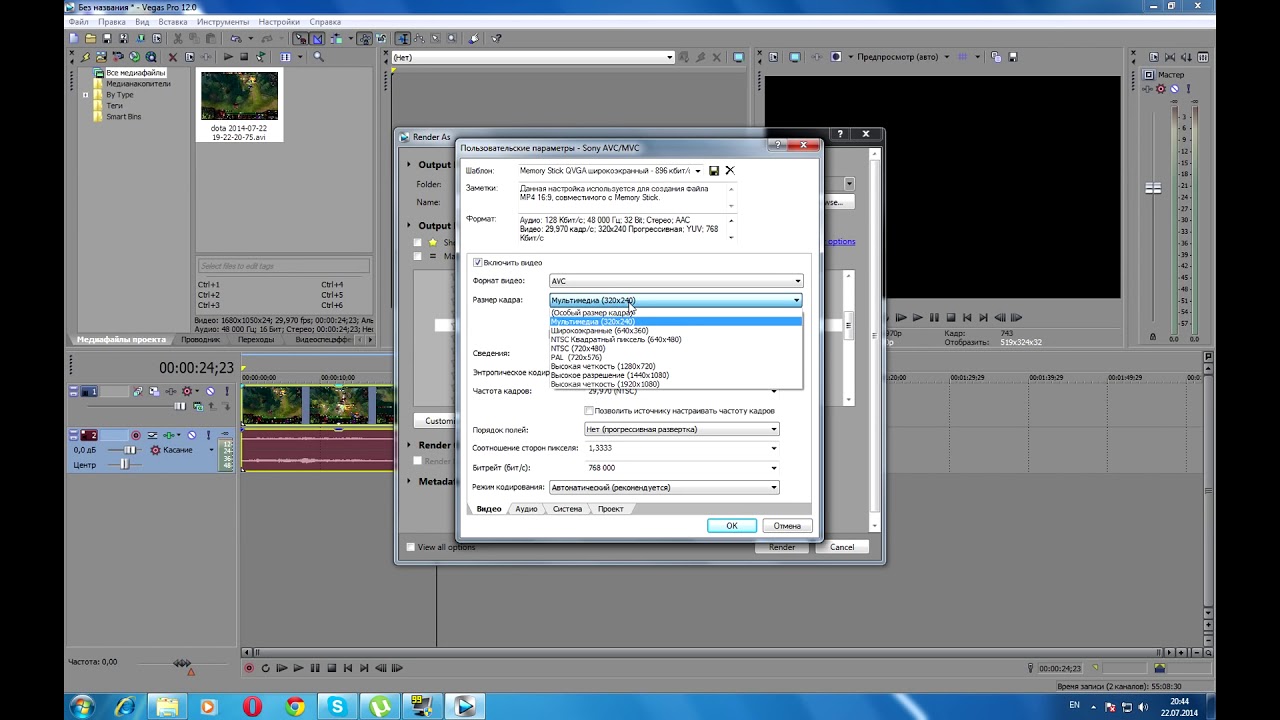This screenshot has width=1280, height=720.
Task: Click the Cut scissors icon in toolbar
Action: (x=178, y=38)
